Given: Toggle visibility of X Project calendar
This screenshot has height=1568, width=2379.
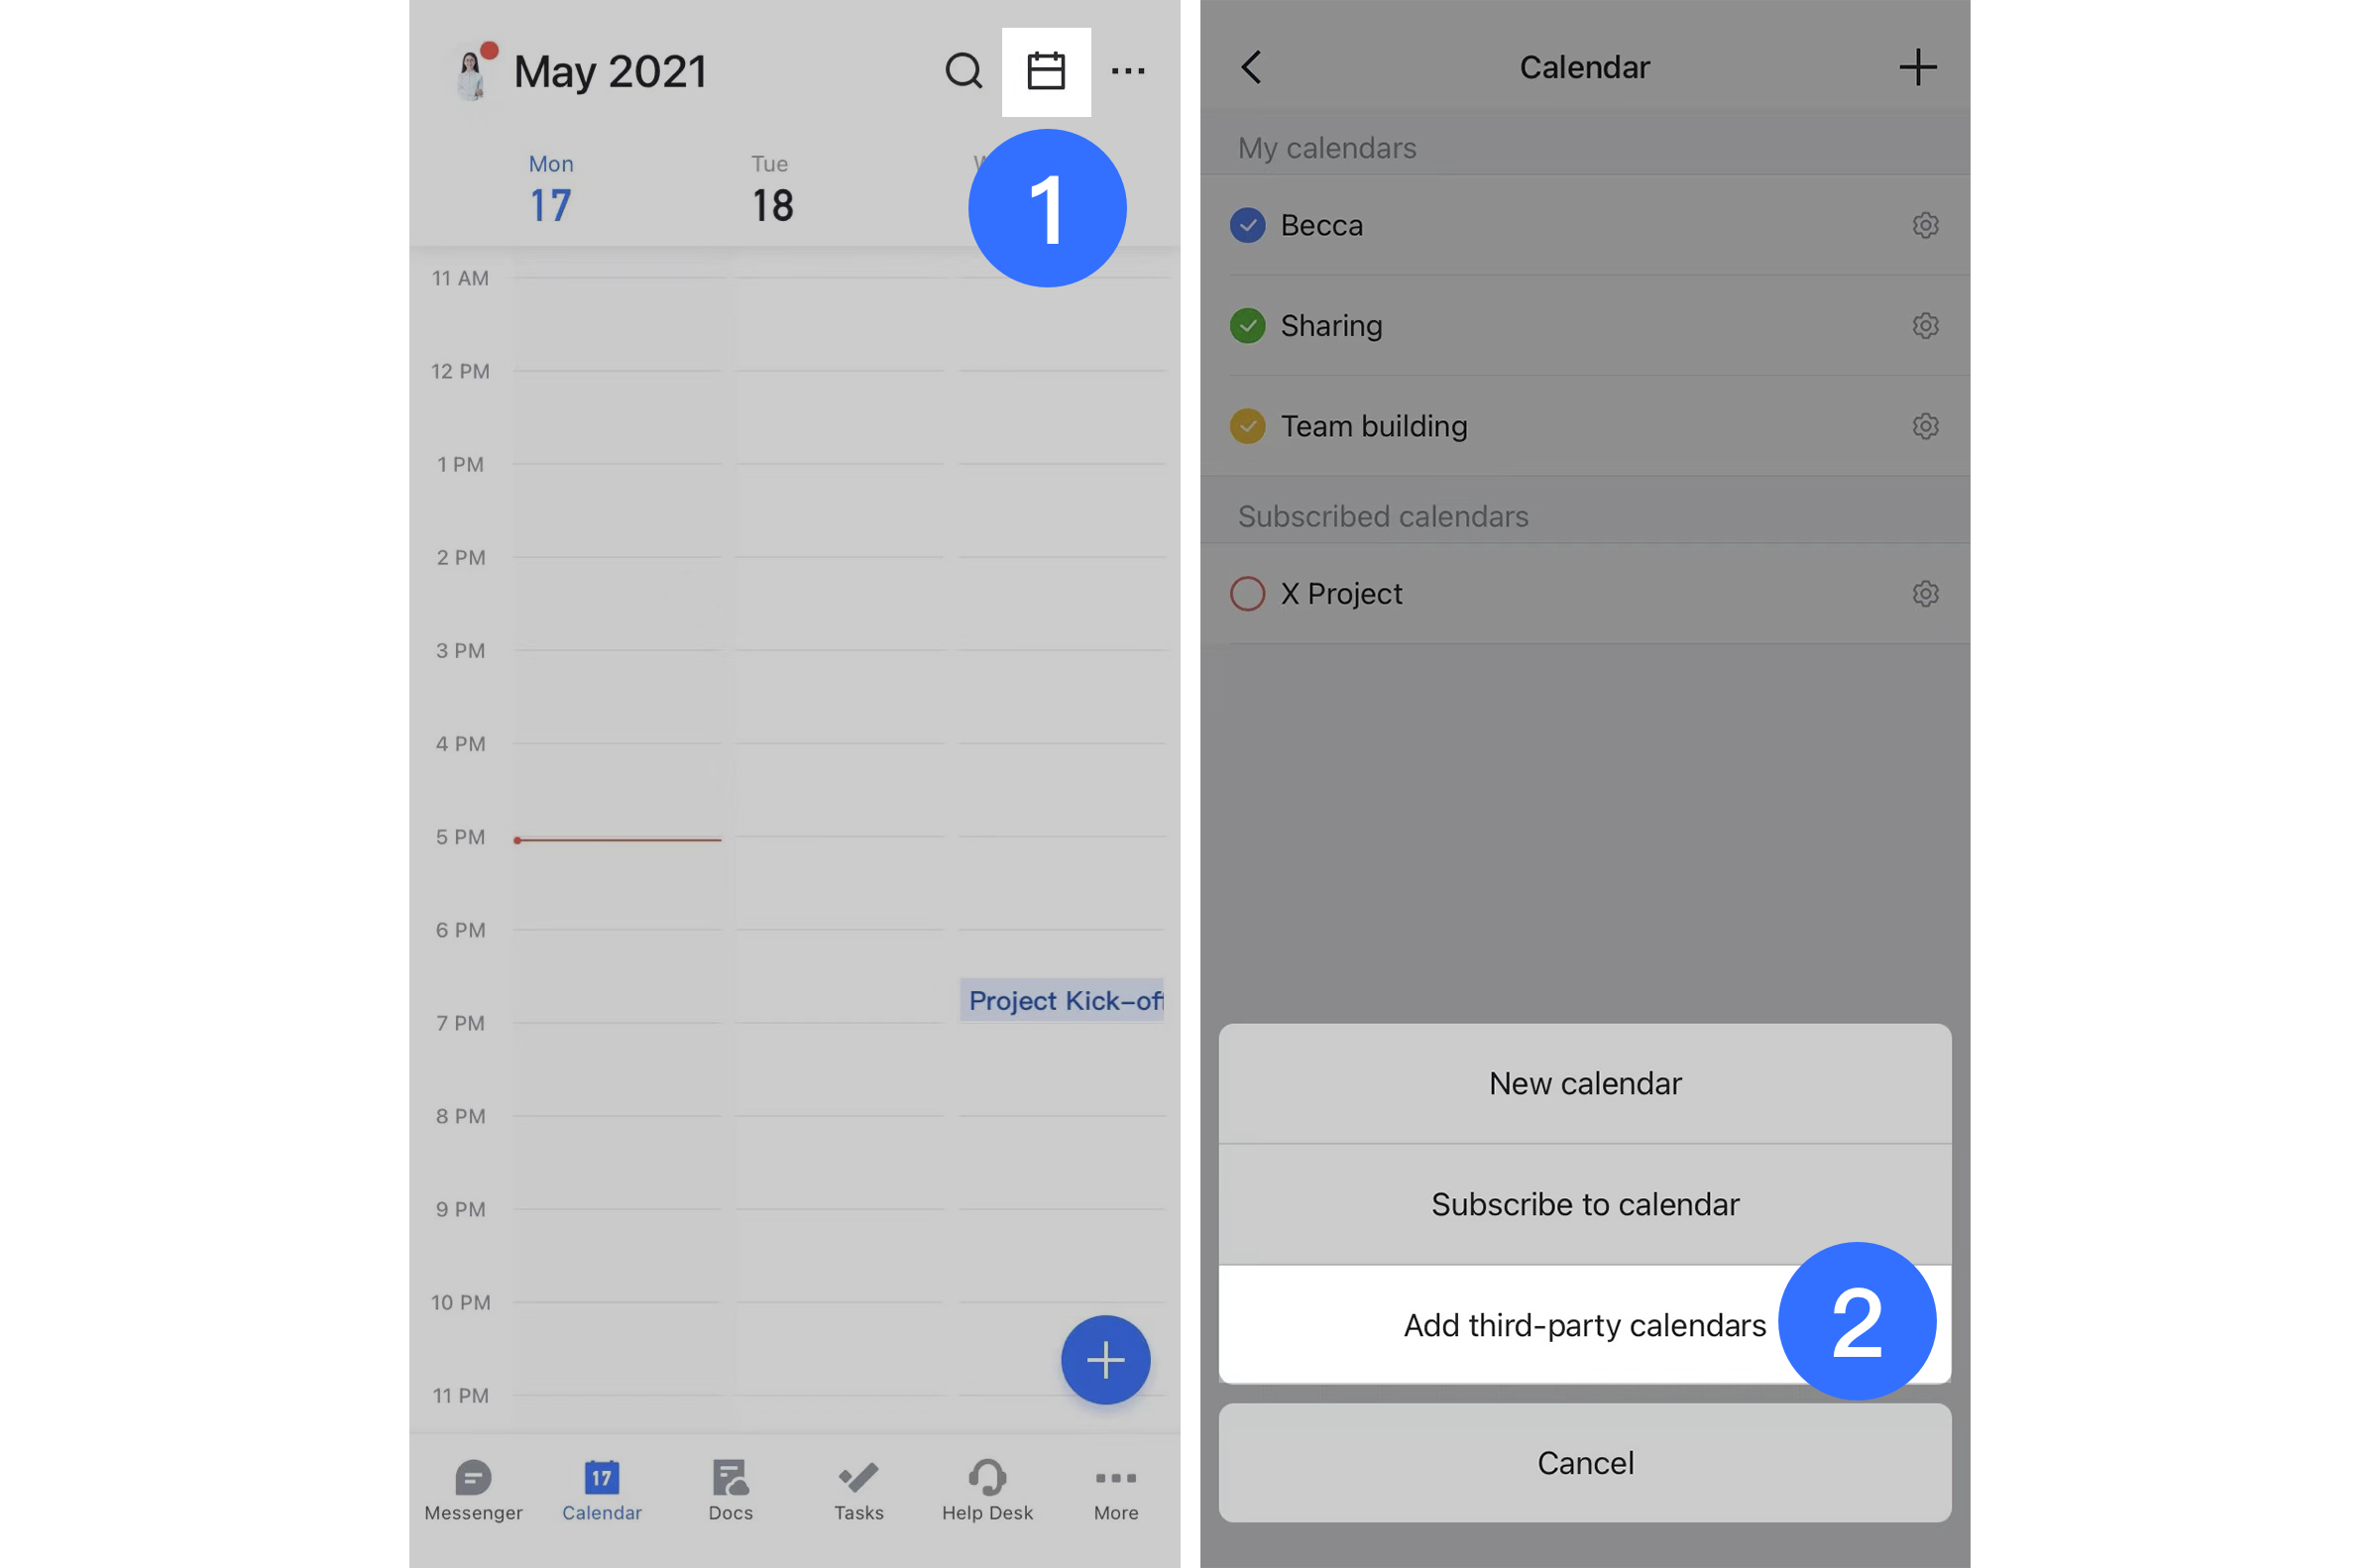Looking at the screenshot, I should pyautogui.click(x=1249, y=592).
